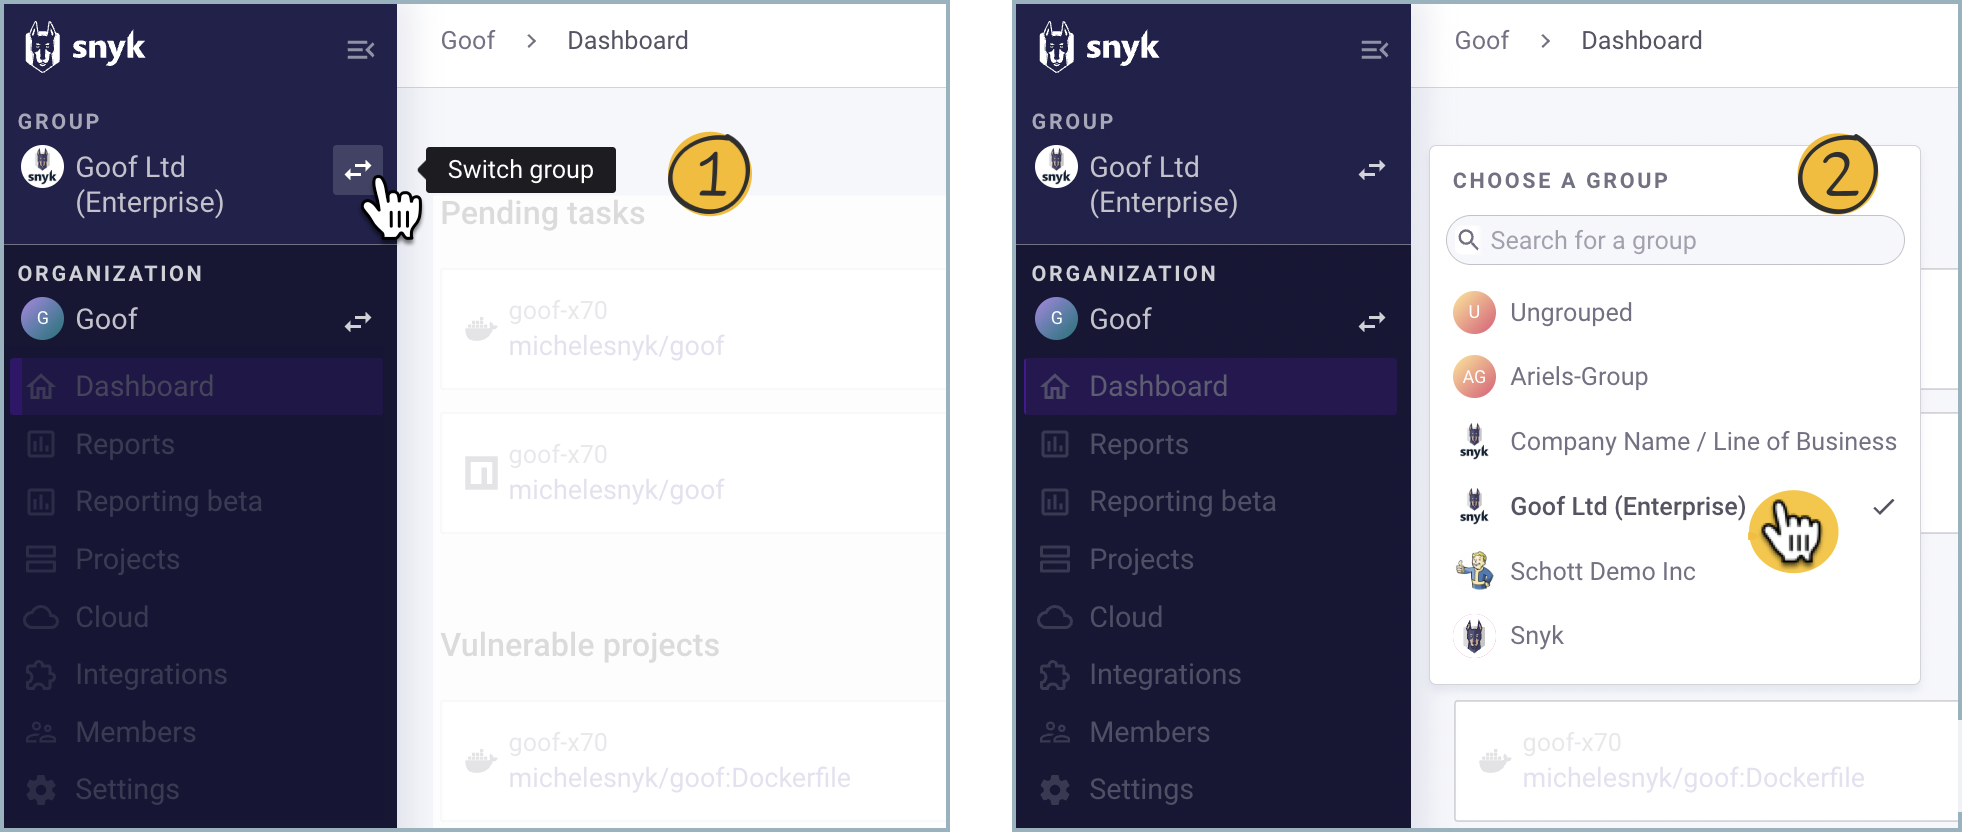Click the yellow step 1 marker badge
Viewport: 1986px width, 838px height.
pos(709,174)
